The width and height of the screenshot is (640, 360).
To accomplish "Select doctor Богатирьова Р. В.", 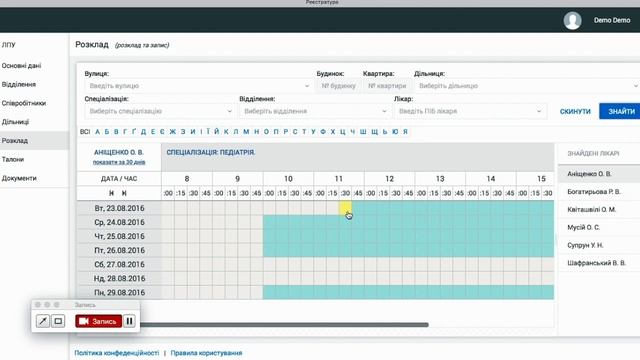I will 593,191.
